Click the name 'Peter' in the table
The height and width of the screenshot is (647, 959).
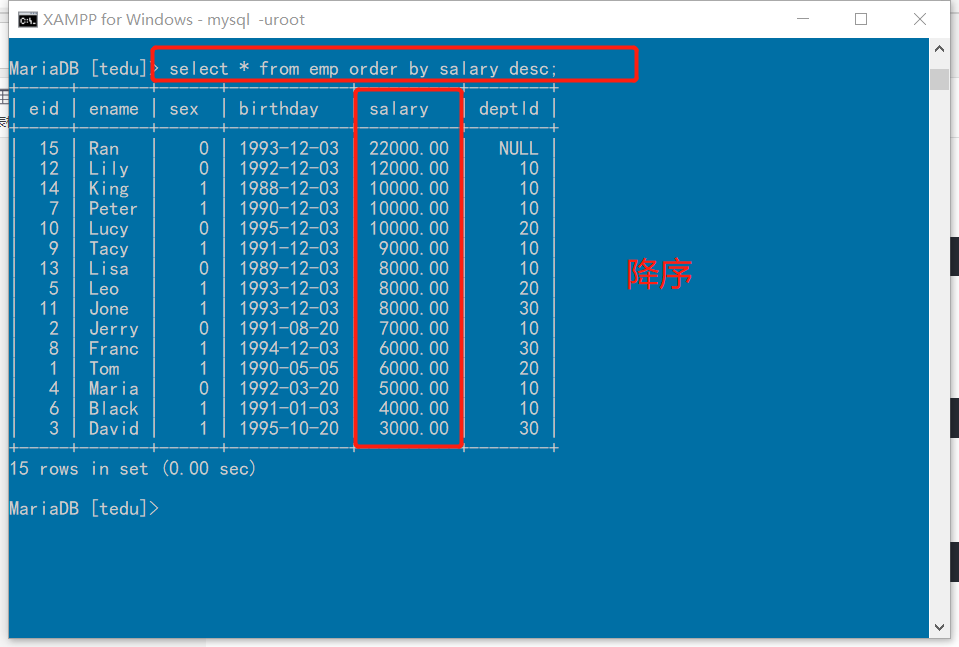113,209
